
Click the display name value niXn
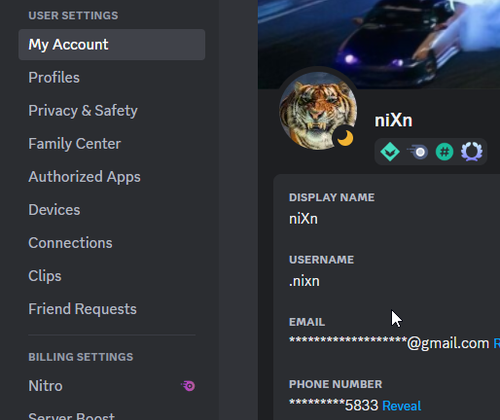tap(303, 219)
